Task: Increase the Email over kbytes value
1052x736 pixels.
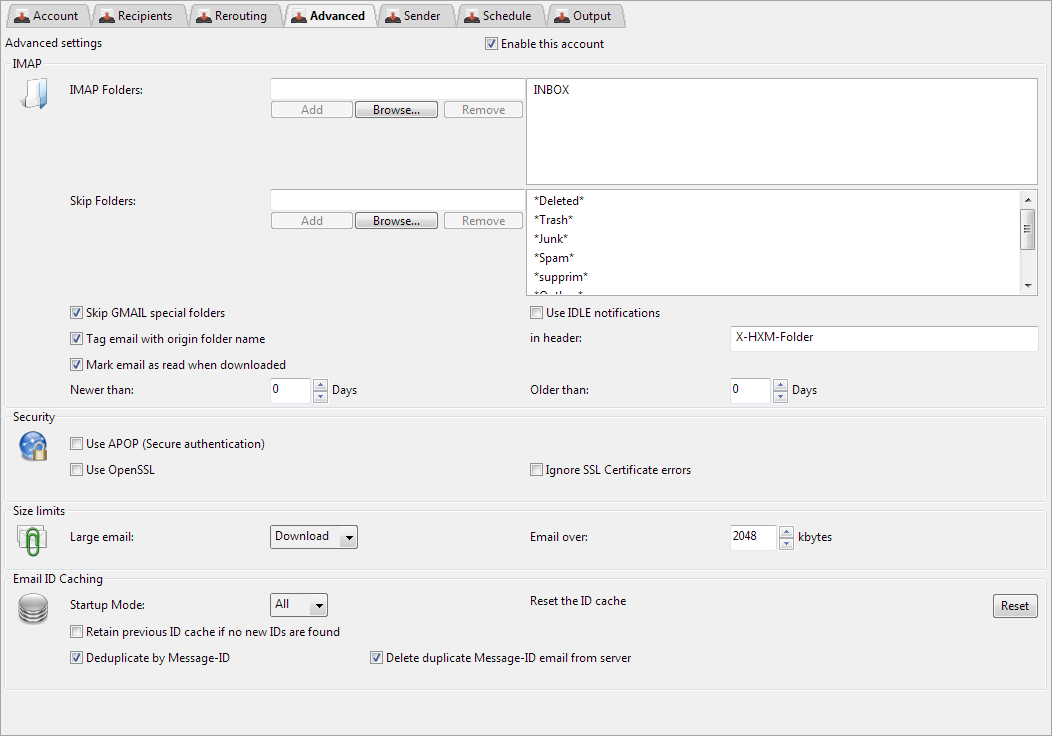Action: tap(786, 531)
